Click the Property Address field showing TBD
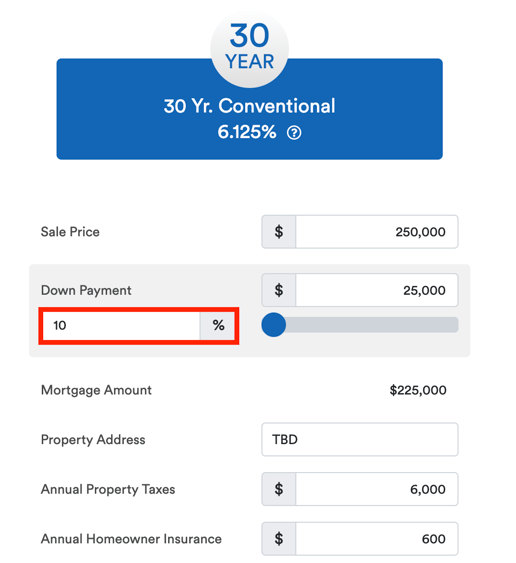516x563 pixels. pos(360,439)
